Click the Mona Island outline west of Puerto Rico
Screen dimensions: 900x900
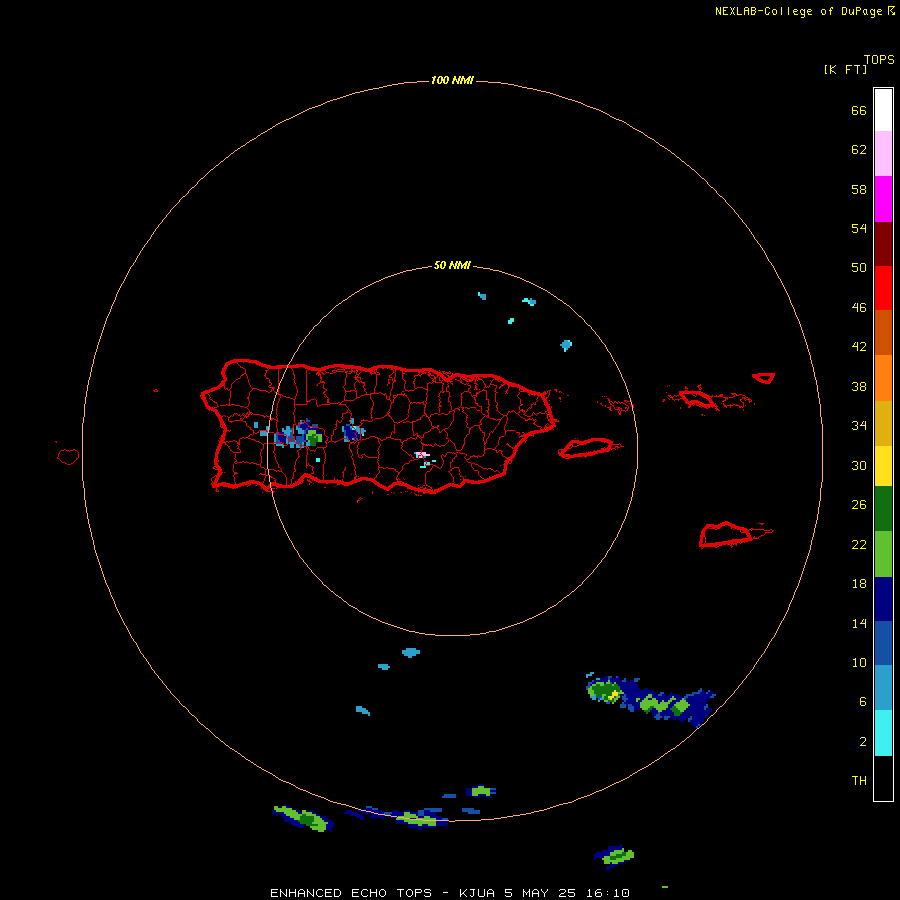click(68, 456)
